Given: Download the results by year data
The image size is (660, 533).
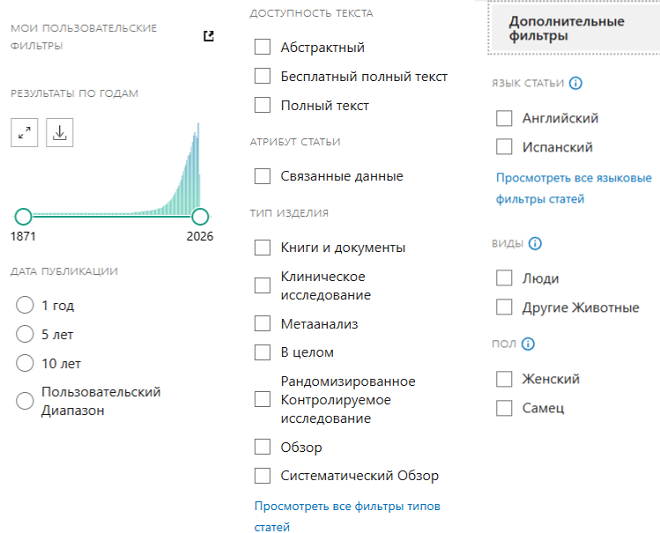Looking at the screenshot, I should tap(59, 132).
